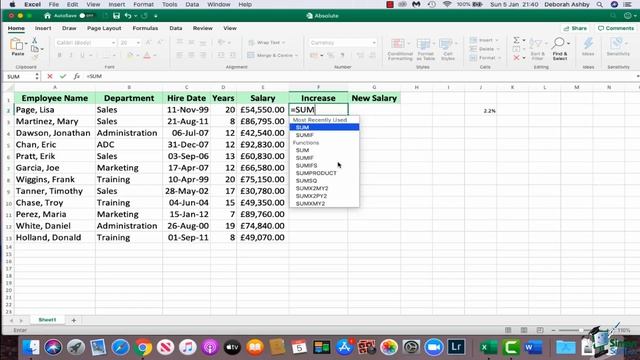The image size is (640, 360).
Task: Click the Share button
Action: point(575,28)
